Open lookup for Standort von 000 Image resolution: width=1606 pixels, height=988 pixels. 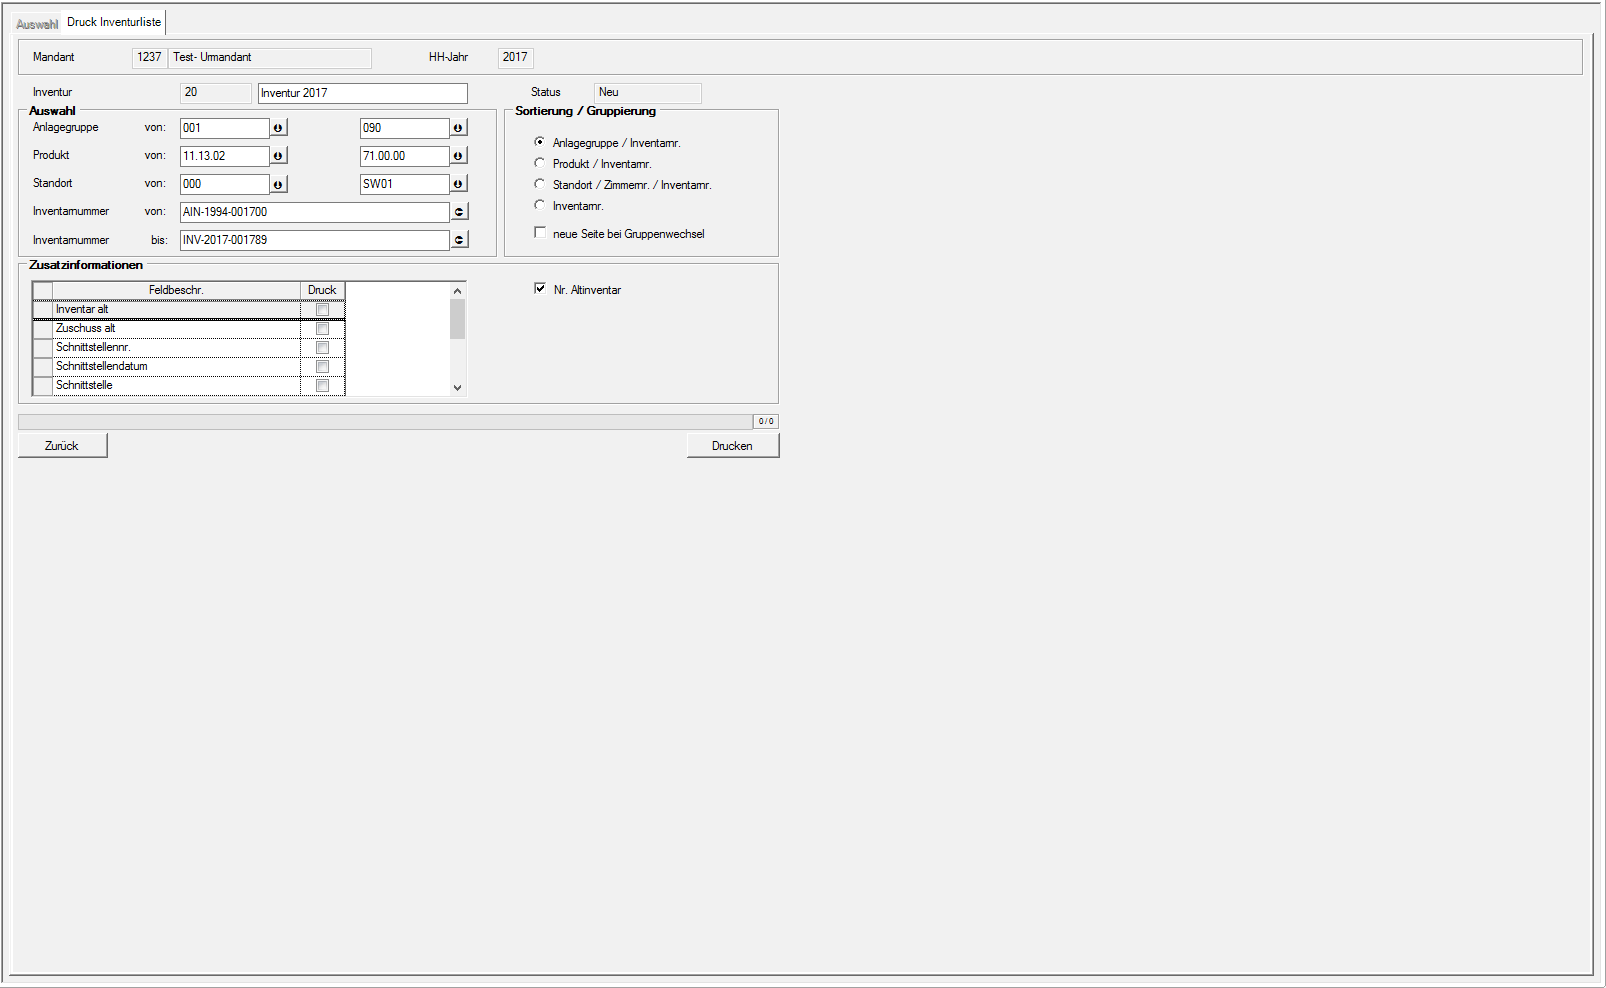tap(278, 184)
